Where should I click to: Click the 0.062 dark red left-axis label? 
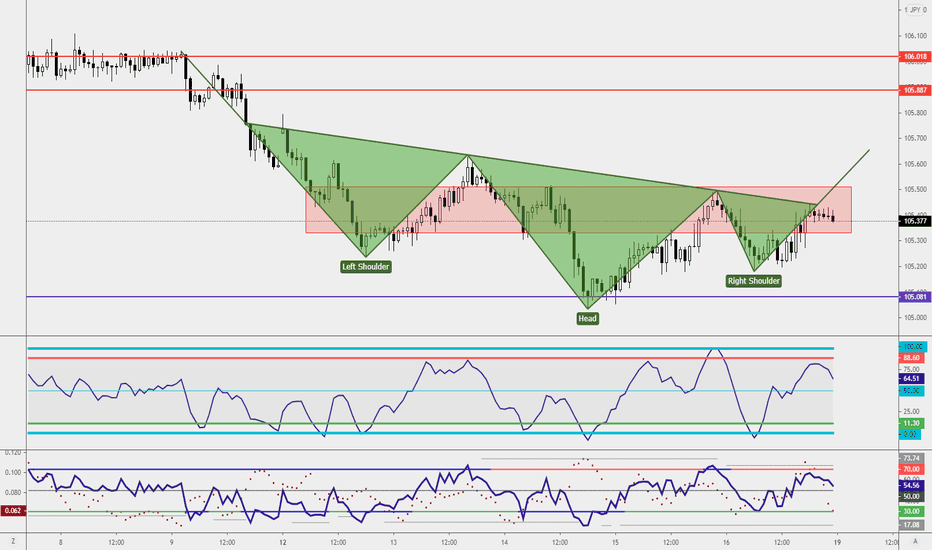pos(13,510)
